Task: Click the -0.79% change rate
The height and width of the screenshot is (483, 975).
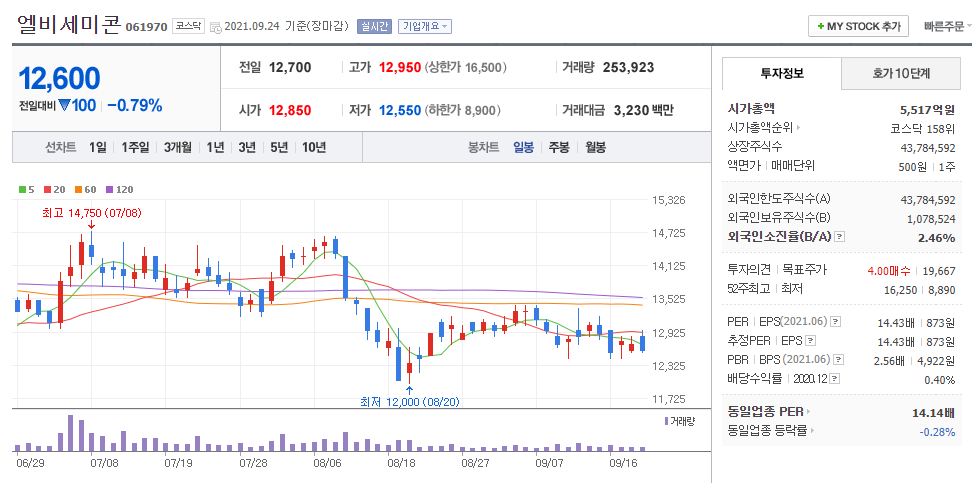Action: [x=134, y=106]
